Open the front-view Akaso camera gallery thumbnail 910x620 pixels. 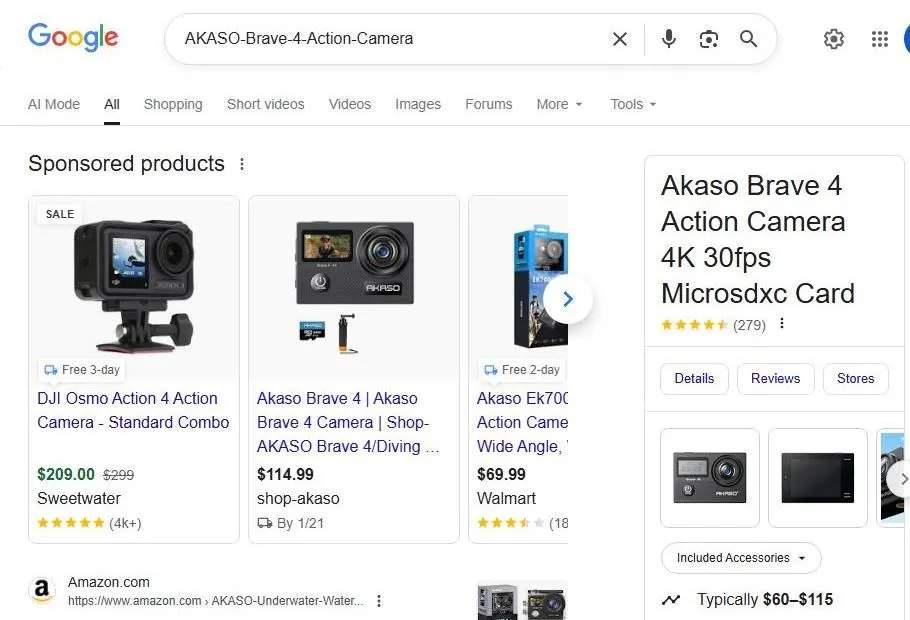pyautogui.click(x=710, y=478)
